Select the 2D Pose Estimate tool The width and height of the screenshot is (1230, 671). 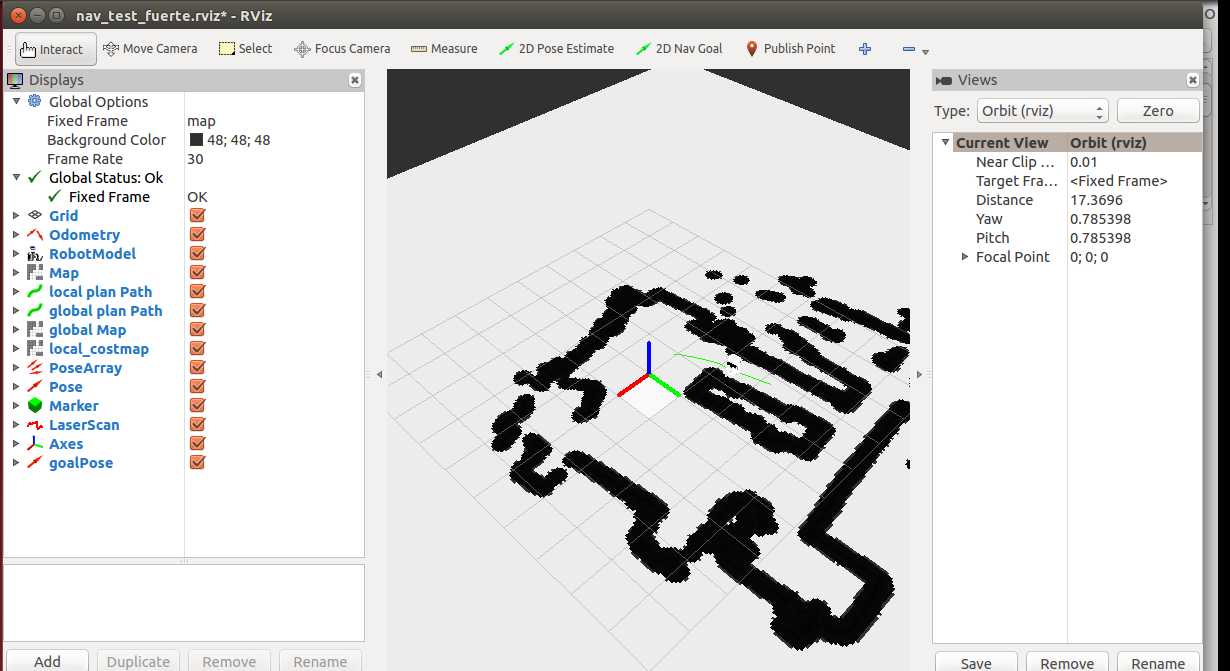(559, 48)
